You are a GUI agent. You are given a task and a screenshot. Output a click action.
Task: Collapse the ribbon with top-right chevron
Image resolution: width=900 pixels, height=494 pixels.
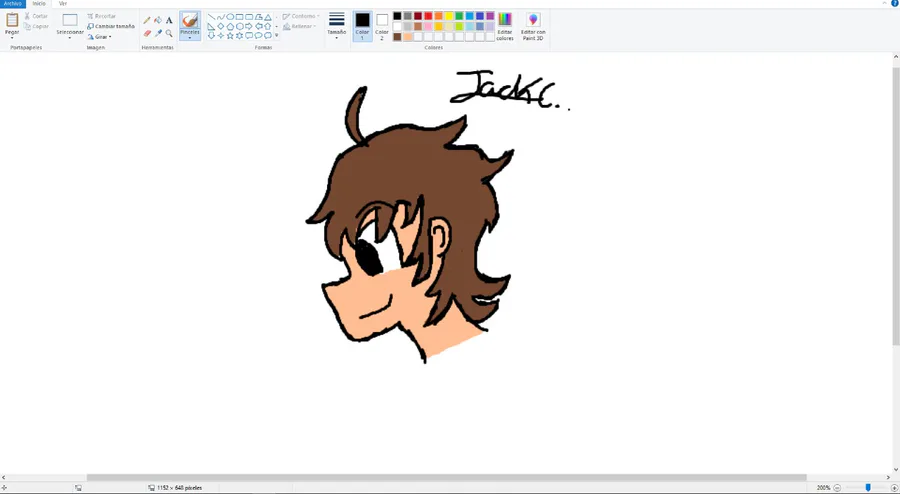[x=885, y=3]
